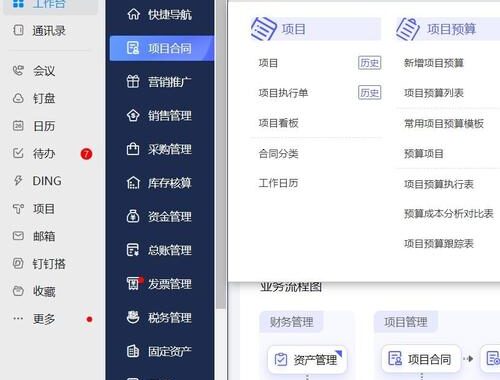
Task: Click the 项目合同 flowchart node
Action: 421,359
